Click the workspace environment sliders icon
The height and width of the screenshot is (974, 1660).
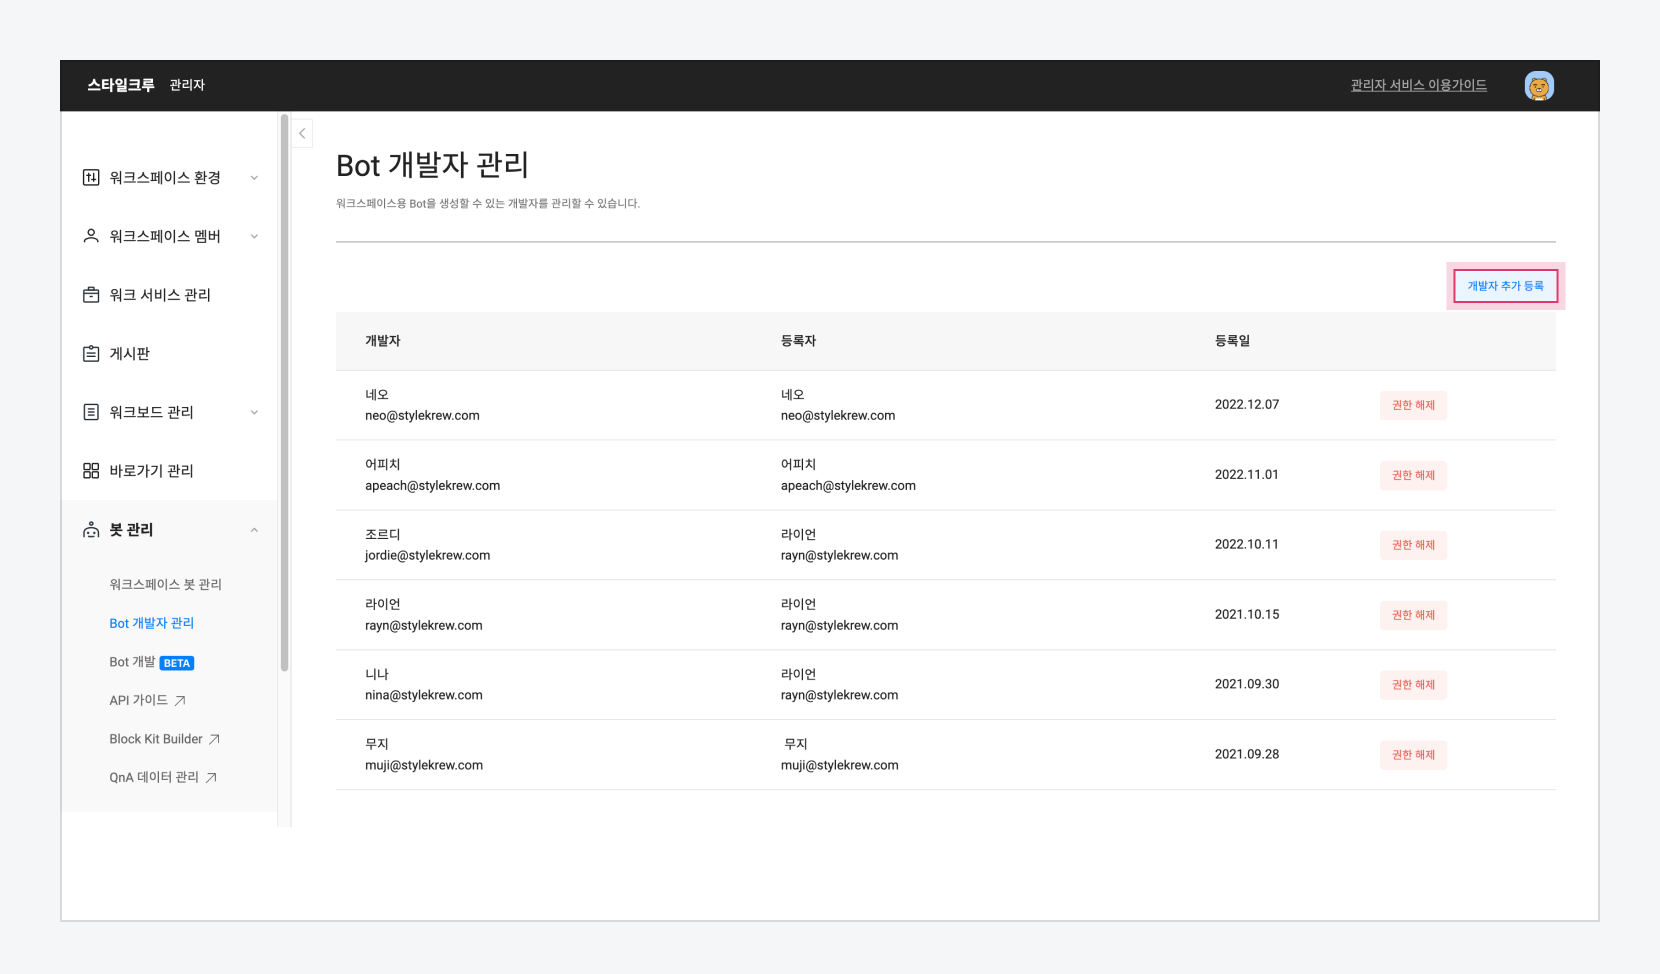pos(91,178)
